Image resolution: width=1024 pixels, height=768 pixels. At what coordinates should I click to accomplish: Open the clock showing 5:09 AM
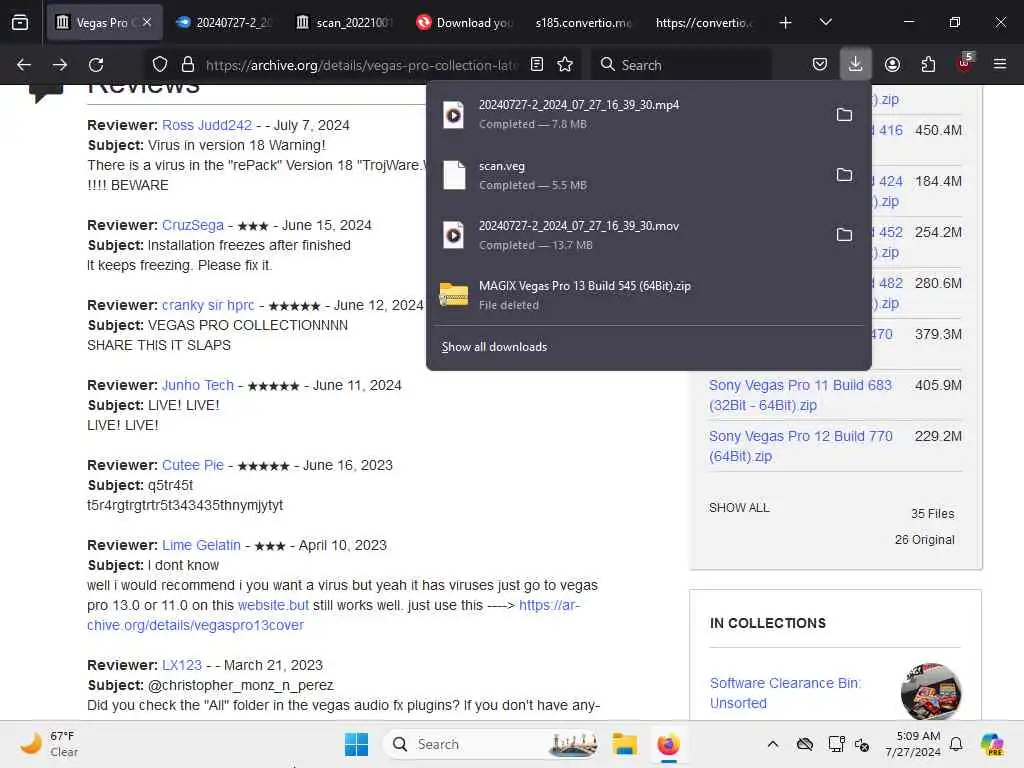tap(912, 744)
